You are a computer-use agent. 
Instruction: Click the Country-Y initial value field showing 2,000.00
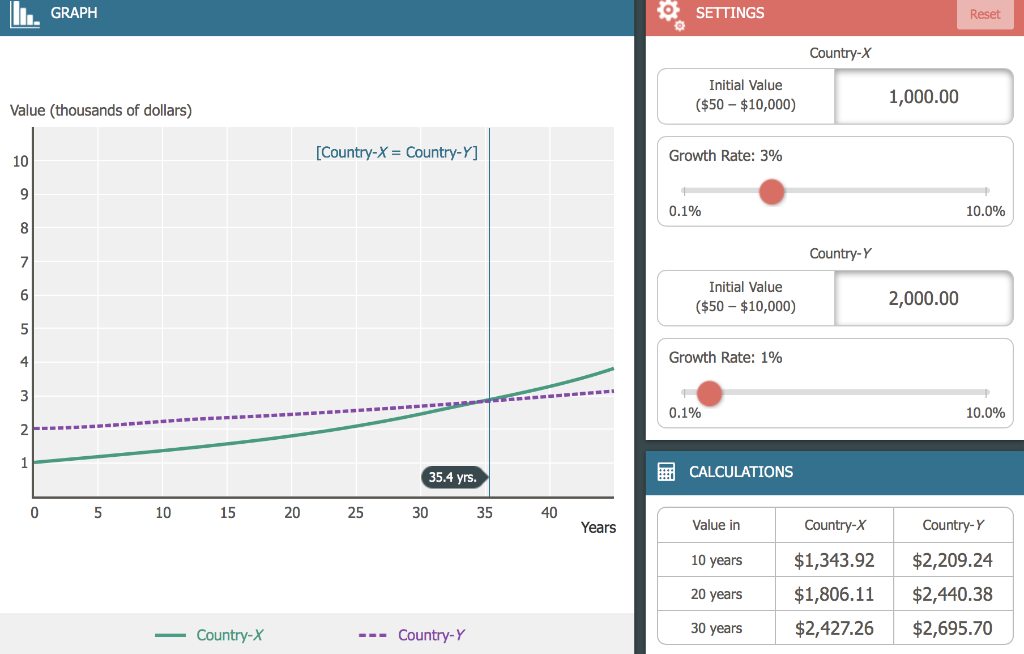tap(922, 298)
